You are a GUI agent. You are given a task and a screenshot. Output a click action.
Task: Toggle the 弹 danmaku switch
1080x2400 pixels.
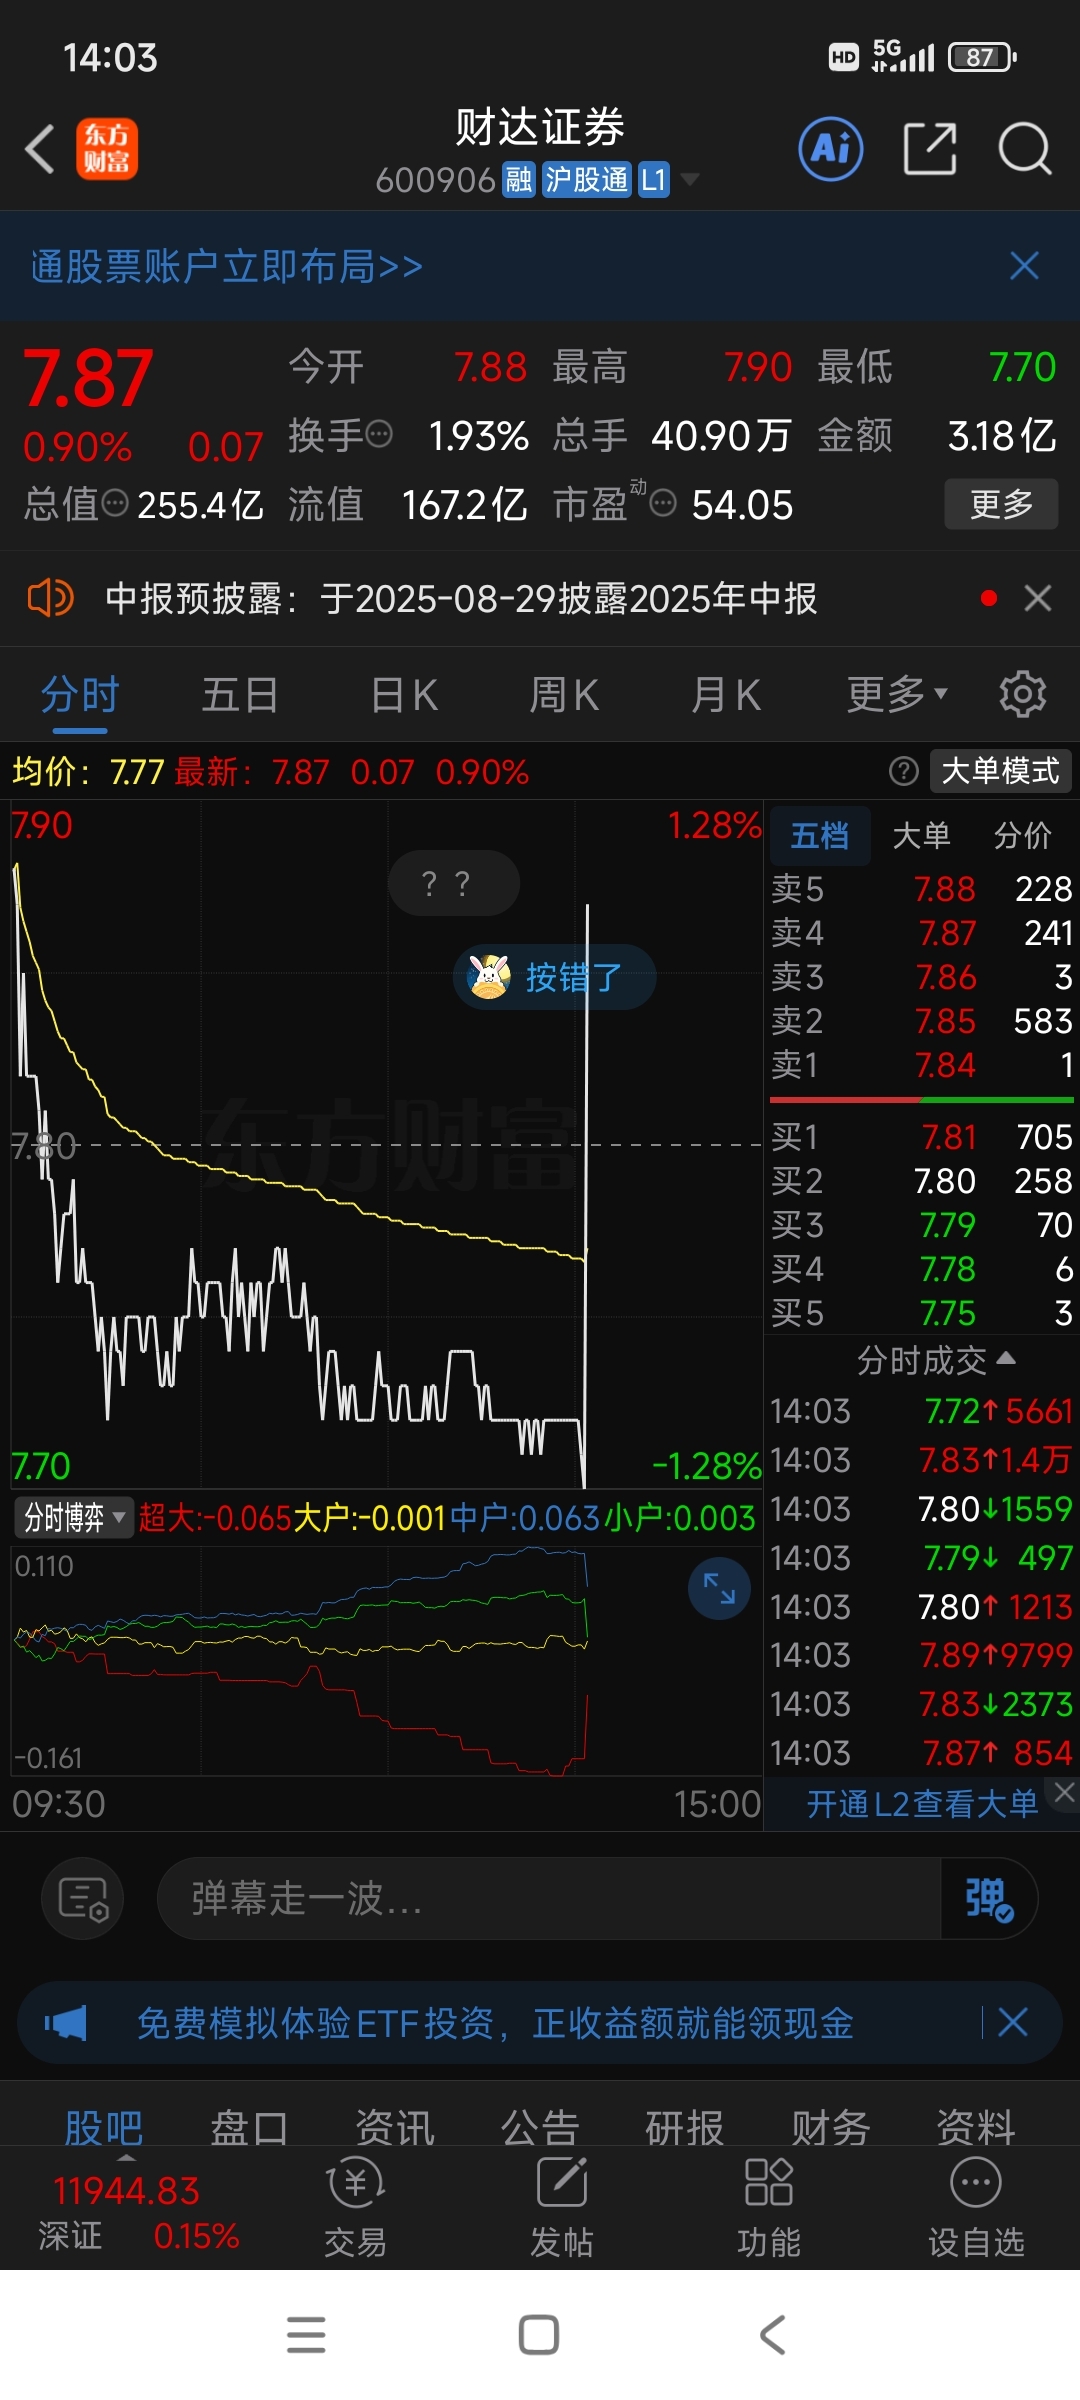click(x=988, y=1898)
